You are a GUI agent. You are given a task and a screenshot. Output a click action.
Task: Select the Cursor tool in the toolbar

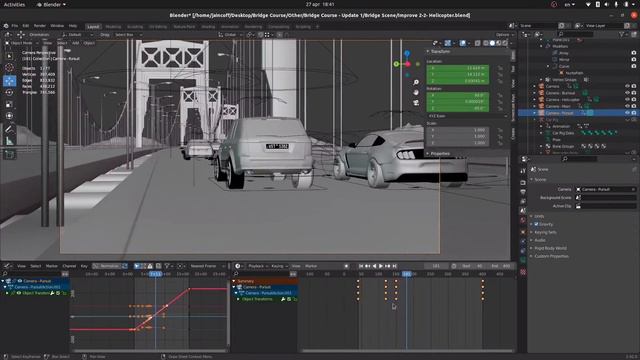point(9,68)
